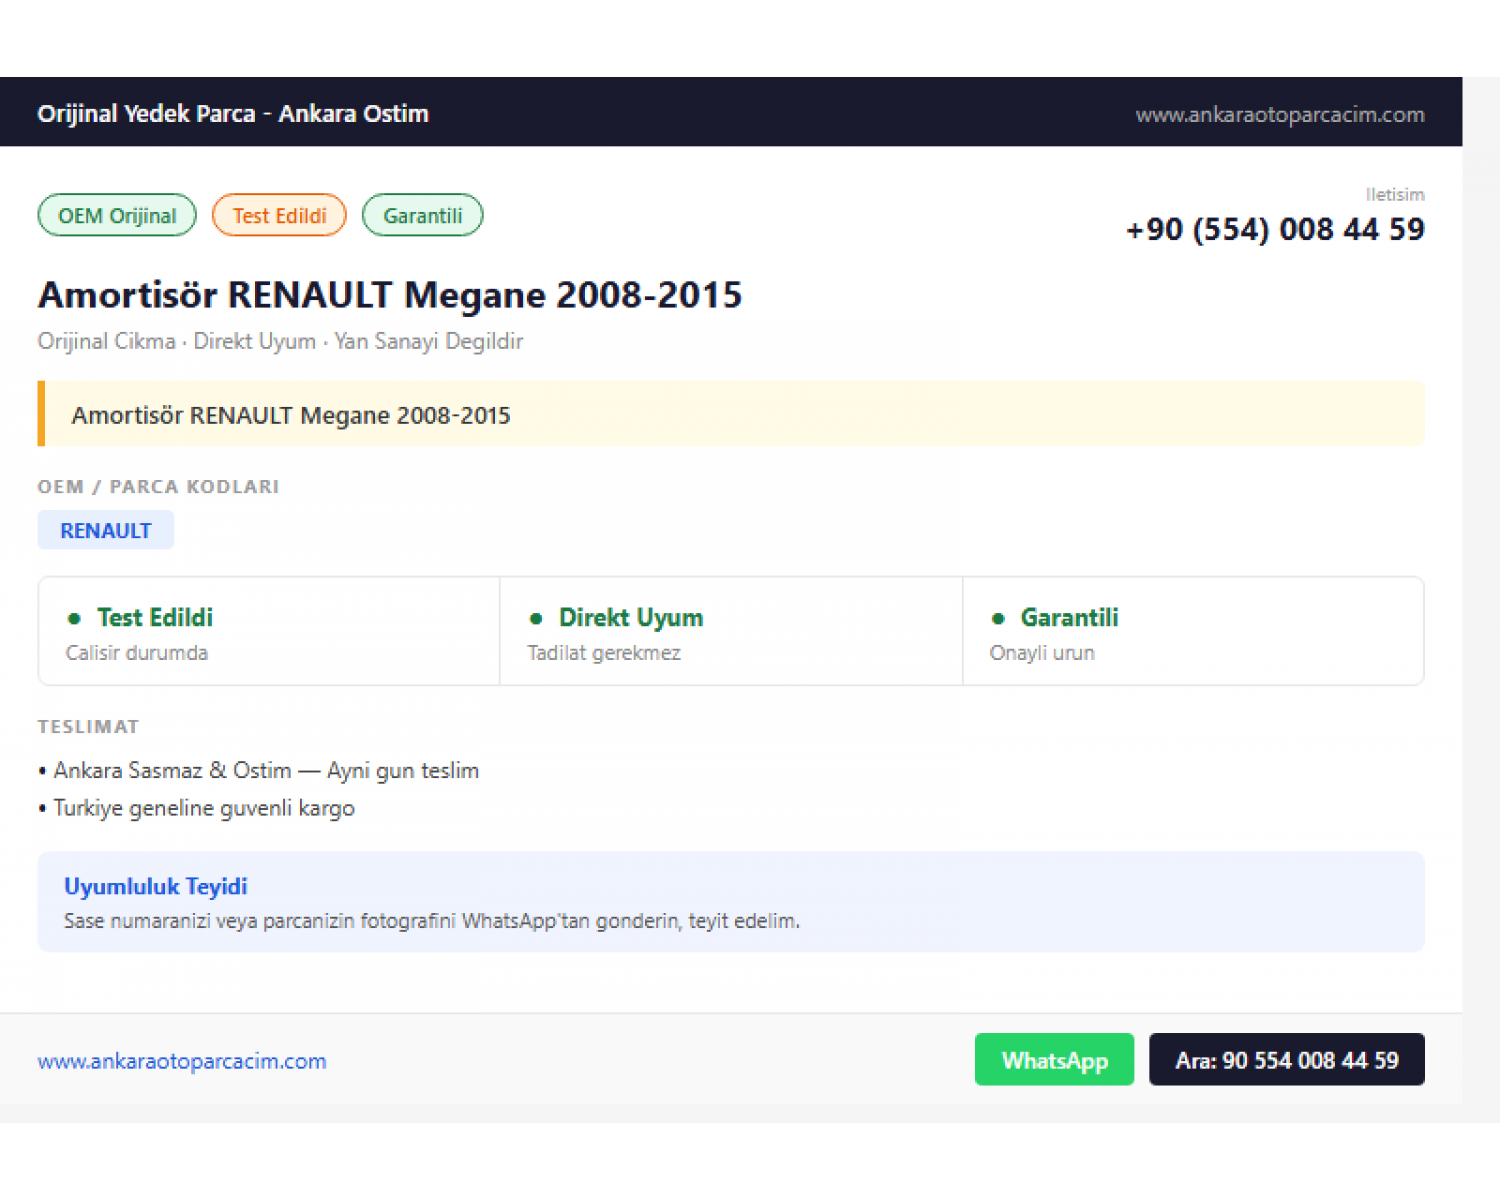1500x1200 pixels.
Task: Select the orange Test Edildi badge
Action: click(x=279, y=215)
